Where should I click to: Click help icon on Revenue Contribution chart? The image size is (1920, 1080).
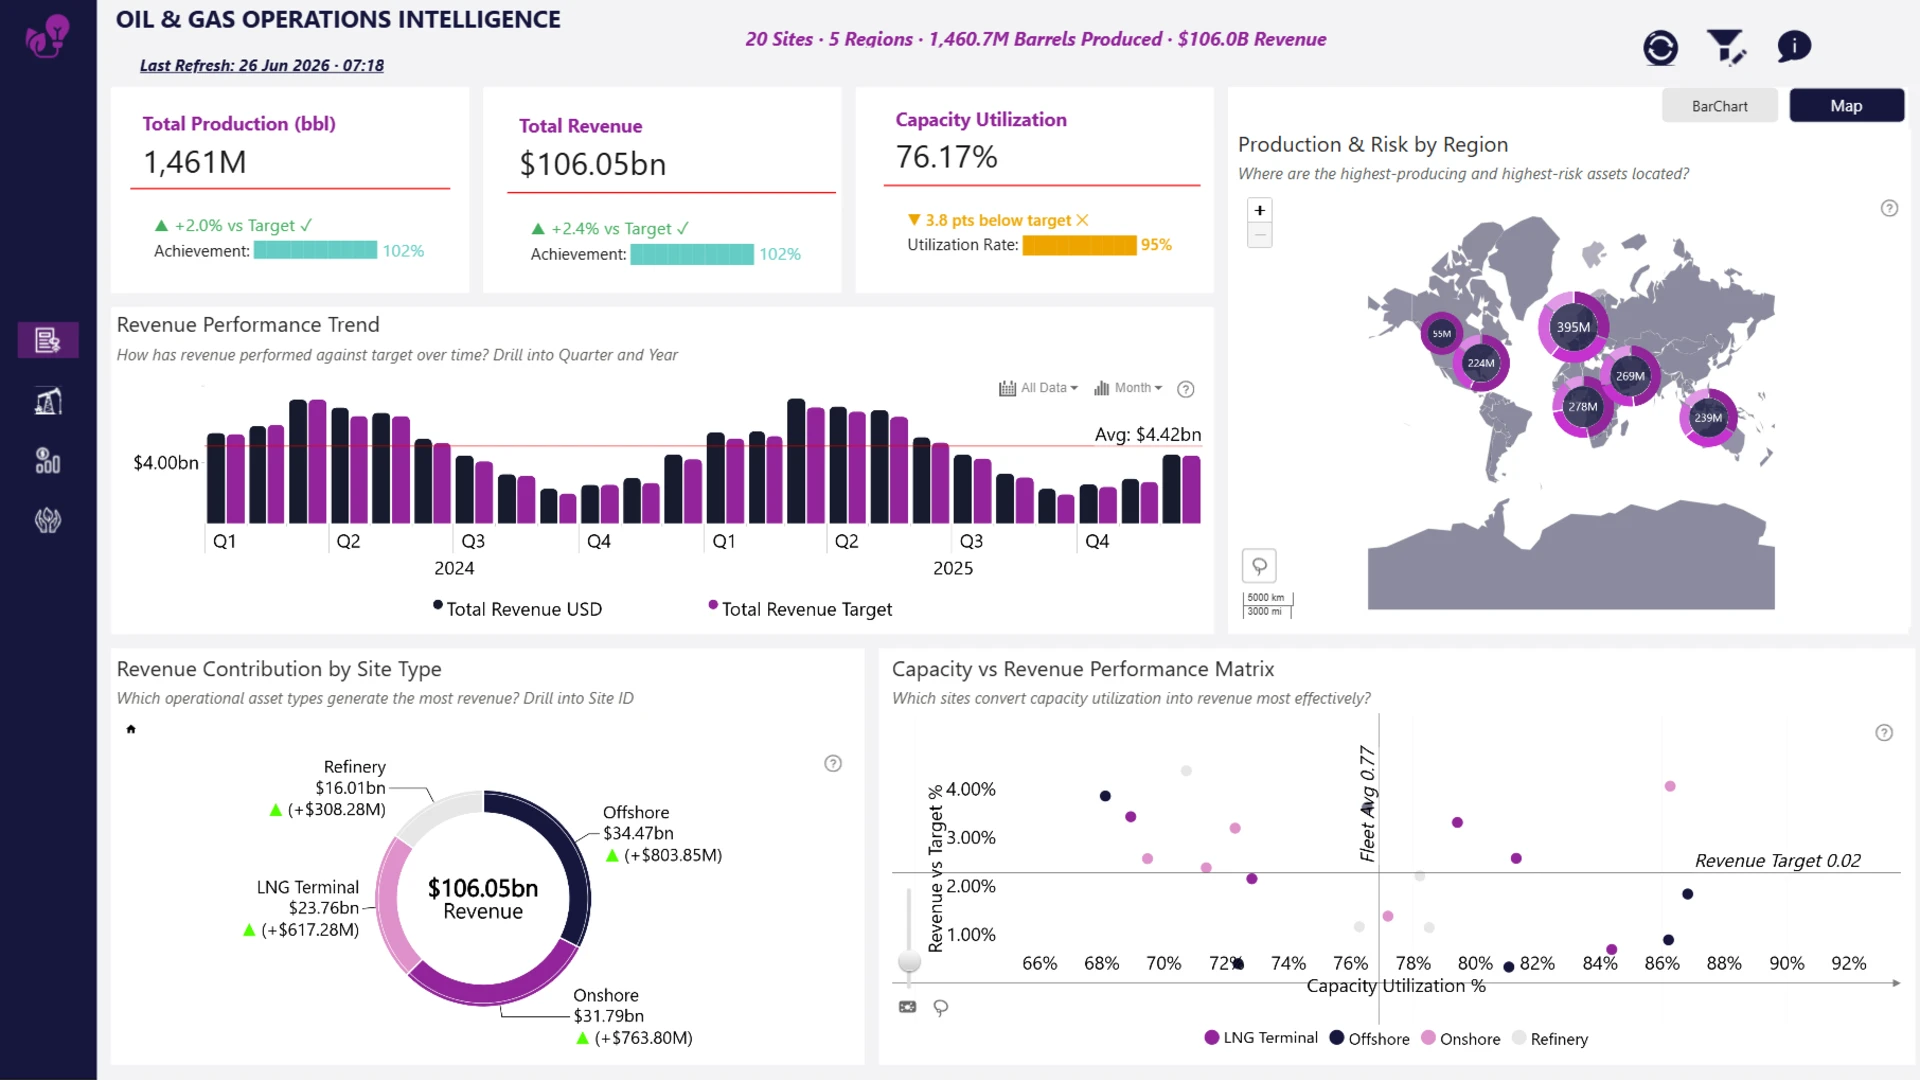(x=833, y=764)
